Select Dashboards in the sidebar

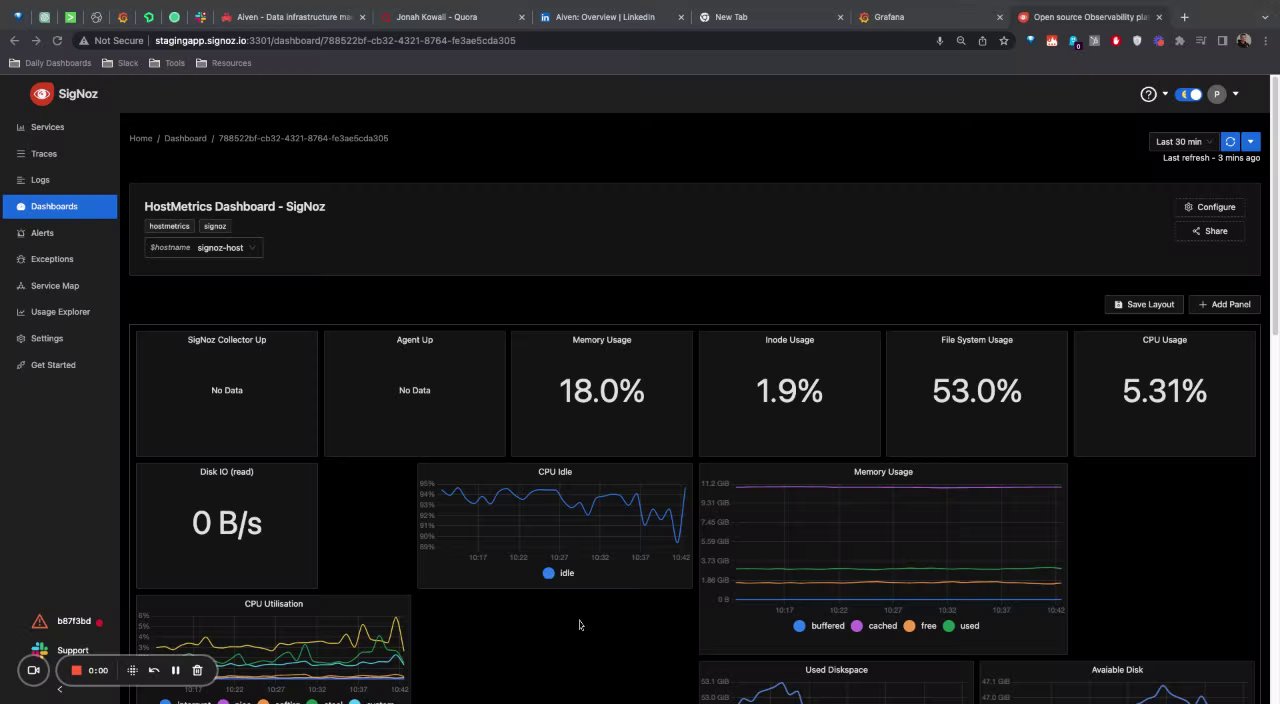tap(60, 206)
